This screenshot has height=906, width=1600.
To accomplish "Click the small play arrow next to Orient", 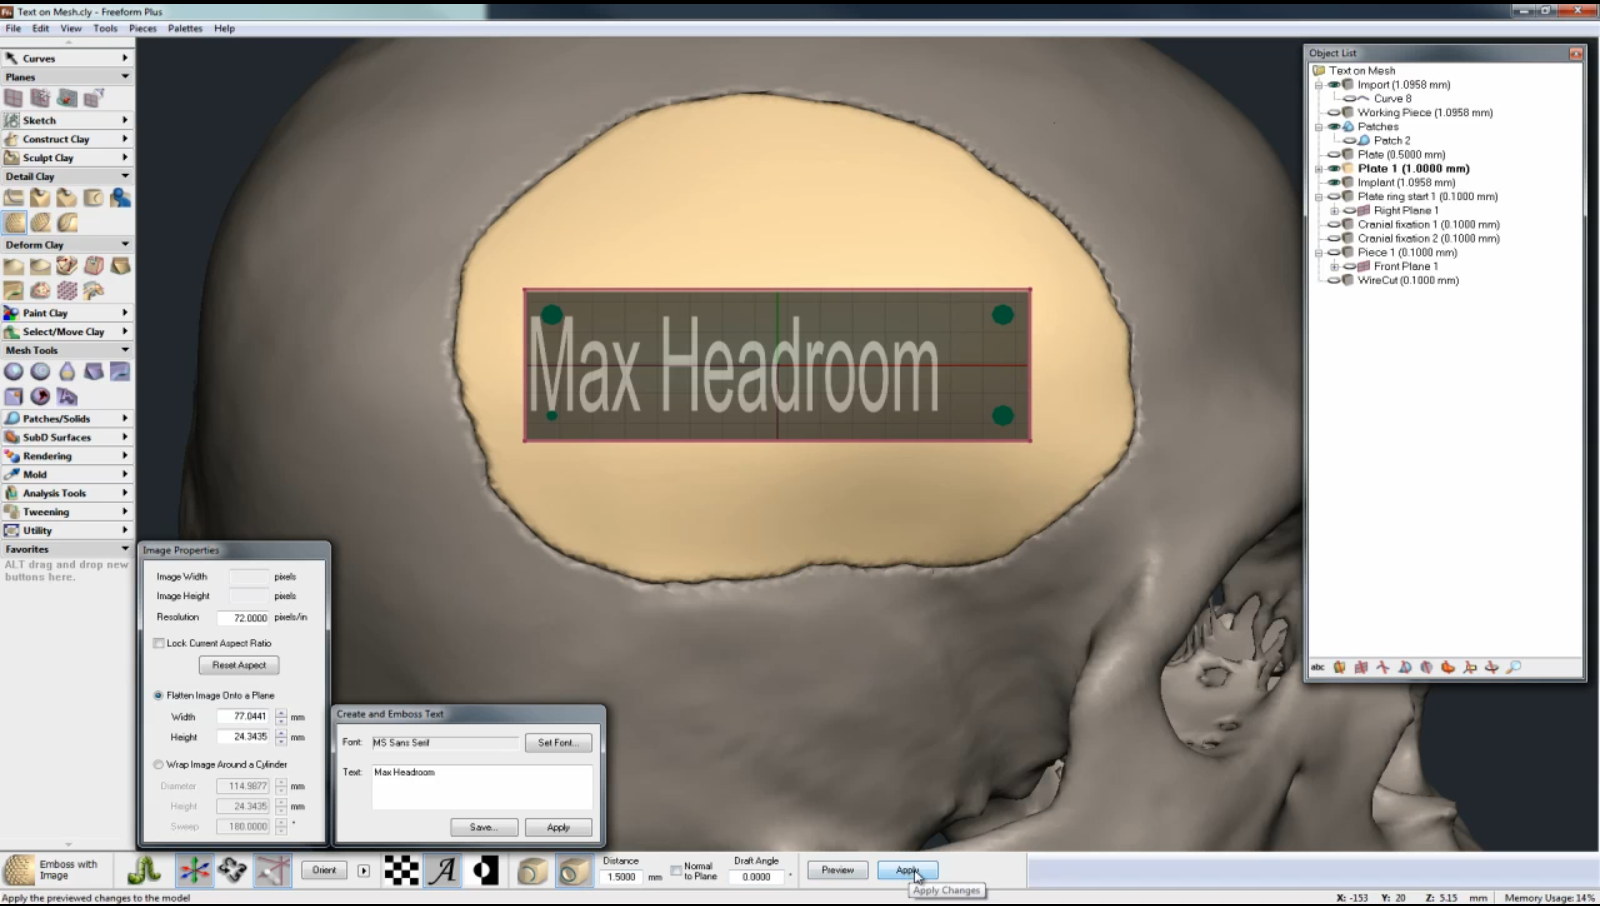I will point(364,870).
